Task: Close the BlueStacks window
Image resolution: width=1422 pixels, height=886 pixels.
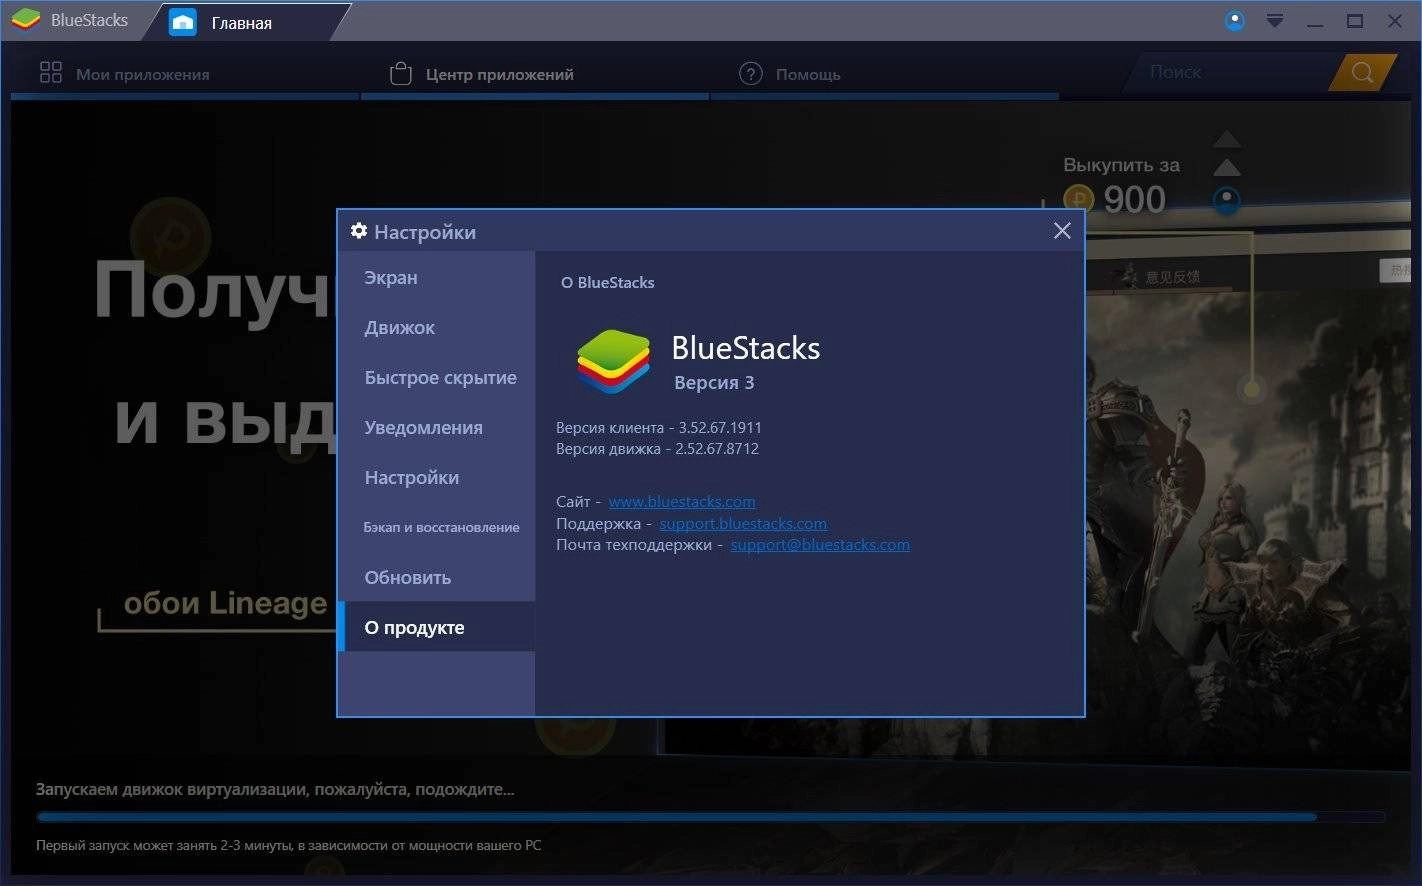Action: click(x=1395, y=21)
